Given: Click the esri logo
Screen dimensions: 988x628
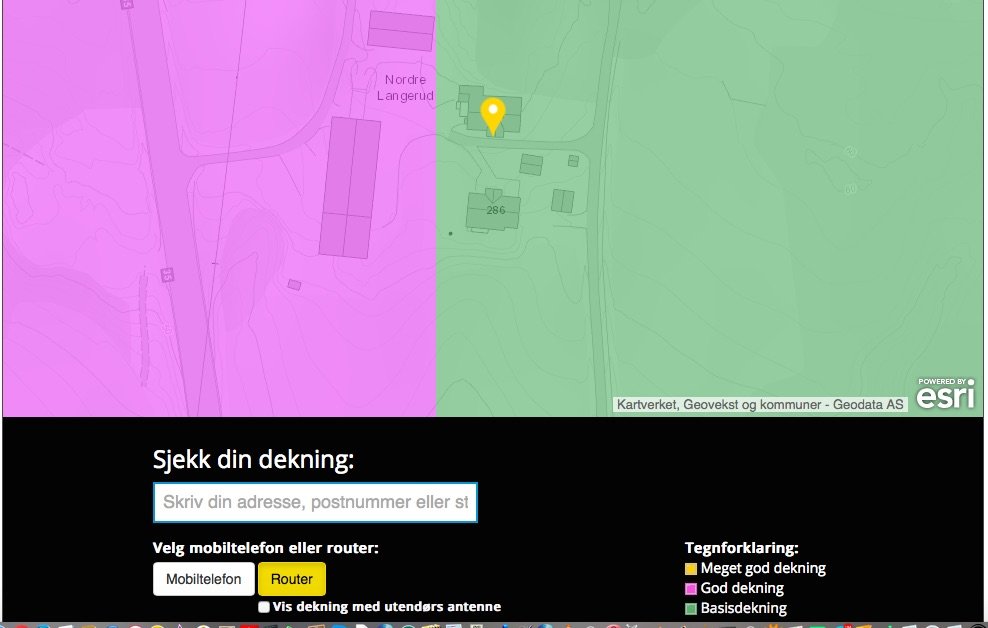Looking at the screenshot, I should pyautogui.click(x=945, y=393).
